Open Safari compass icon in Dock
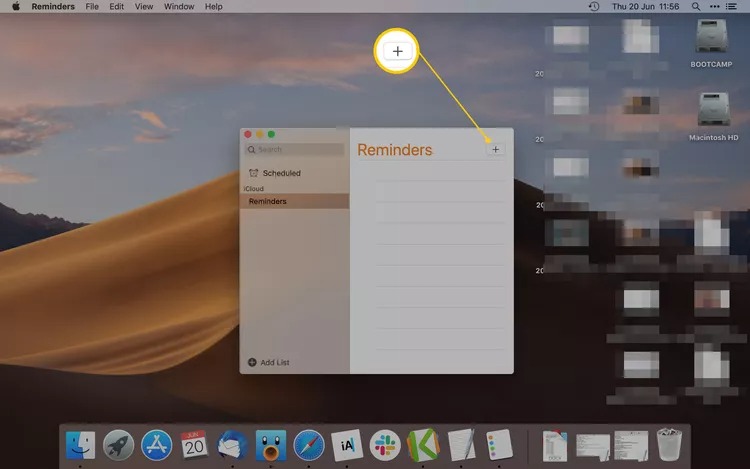The image size is (750, 469). click(x=309, y=445)
